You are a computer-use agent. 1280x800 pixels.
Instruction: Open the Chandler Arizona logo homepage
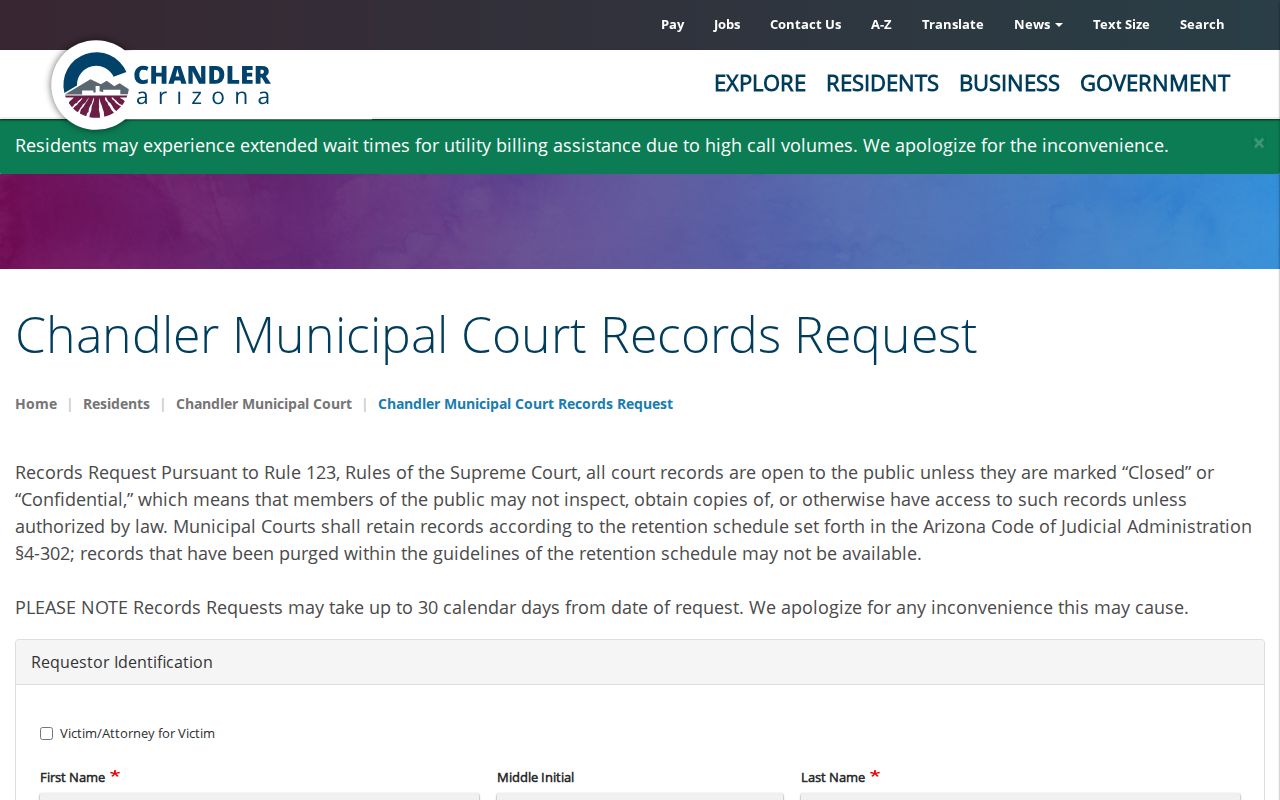[162, 85]
